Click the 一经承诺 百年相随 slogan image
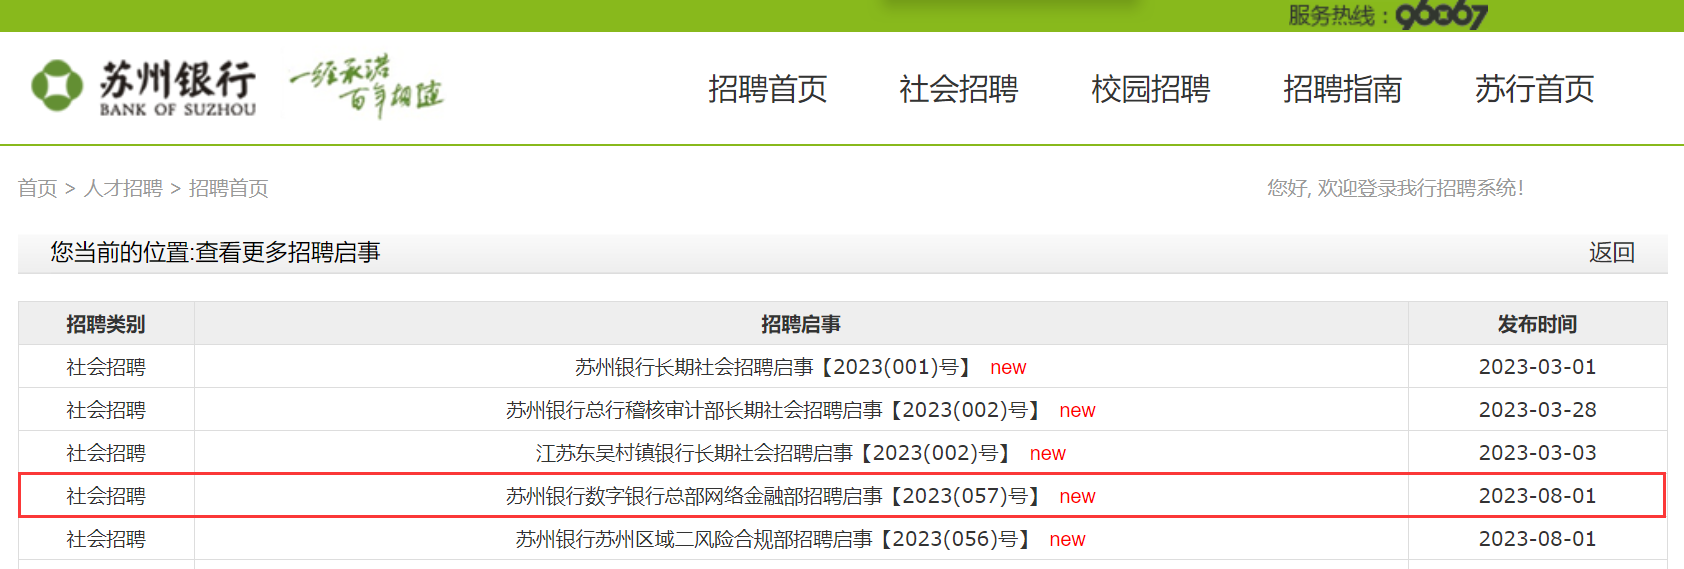1684x569 pixels. click(x=366, y=86)
